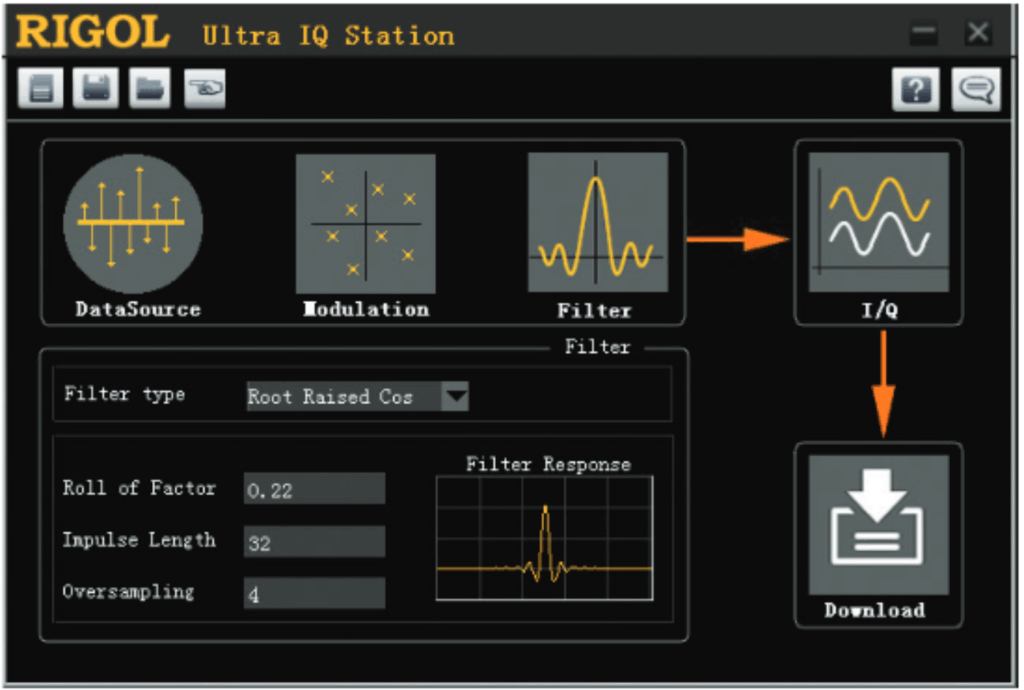Click the Impulse Length value field
Viewport: 1024px width, 690px height.
[314, 542]
